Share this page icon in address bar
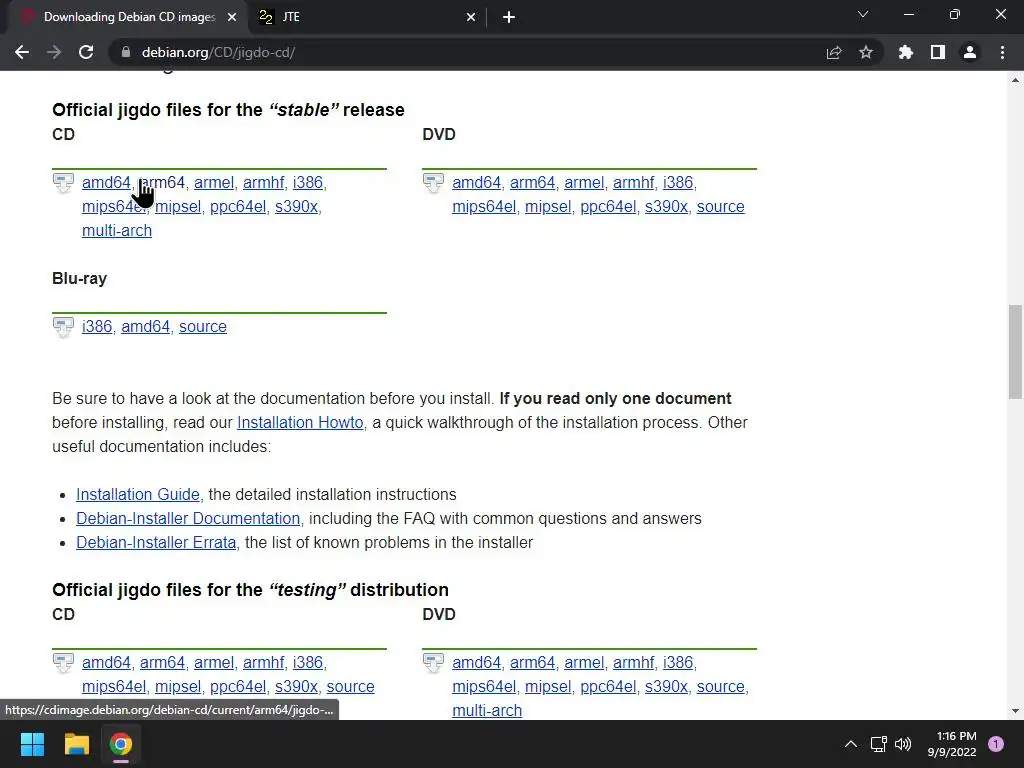 tap(834, 52)
